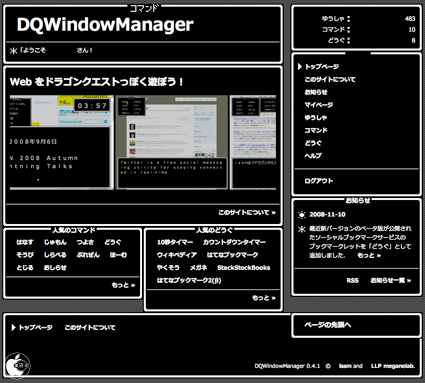Select ゆうしゃ in the side menu
The image size is (425, 383).
tap(315, 117)
